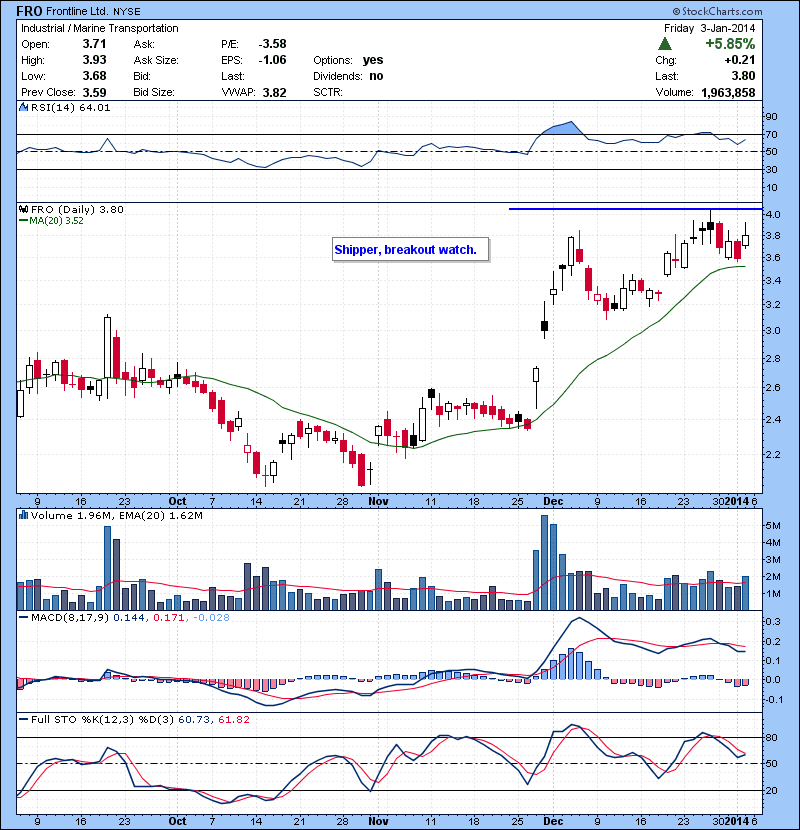Click the MACD signal value 0.171
Screen dimensions: 800x830
pyautogui.click(x=168, y=617)
